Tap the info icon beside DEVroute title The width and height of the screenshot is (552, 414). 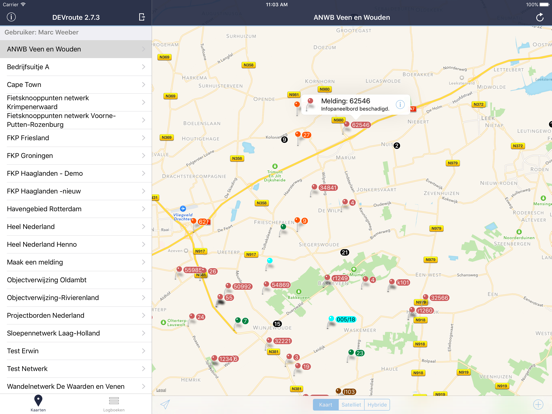pos(11,17)
